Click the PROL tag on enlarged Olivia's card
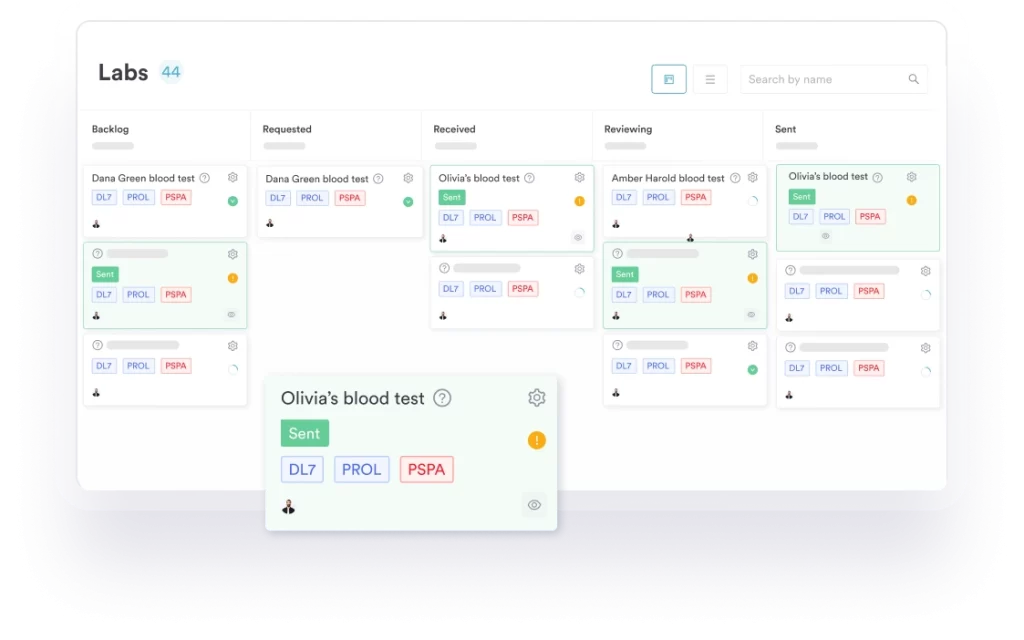 click(362, 470)
